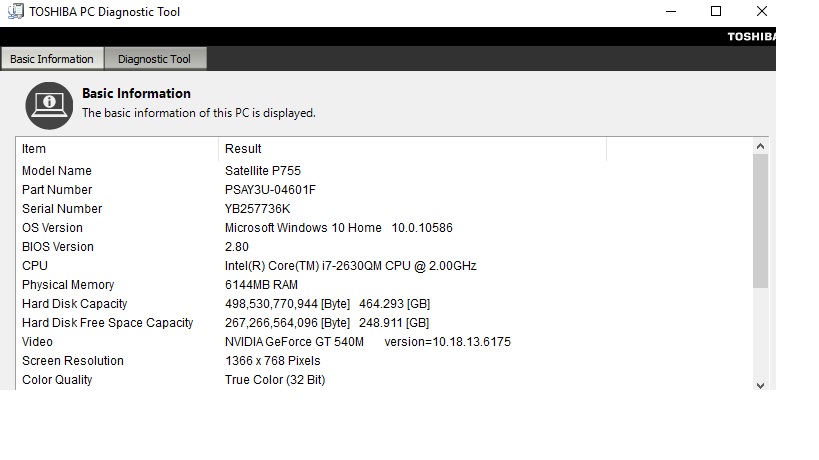Select the True Color (32 Bit) value
Image resolution: width=819 pixels, height=460 pixels.
[275, 380]
